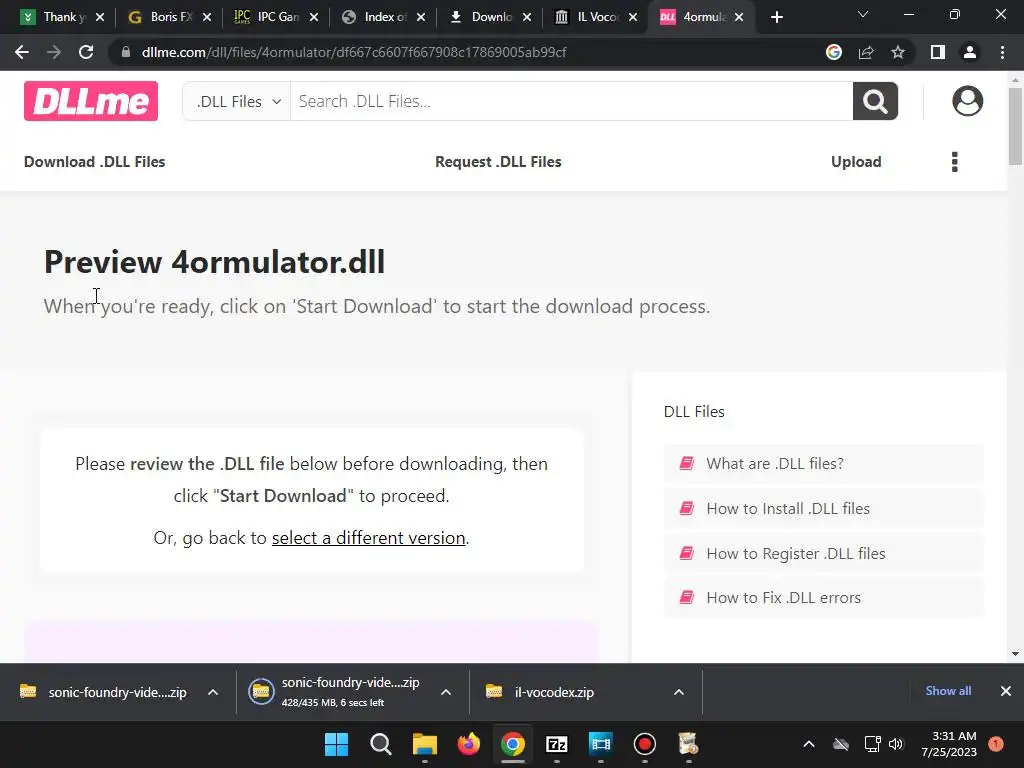The height and width of the screenshot is (768, 1024).
Task: Open How to Fix .DLL errors
Action: click(x=824, y=598)
